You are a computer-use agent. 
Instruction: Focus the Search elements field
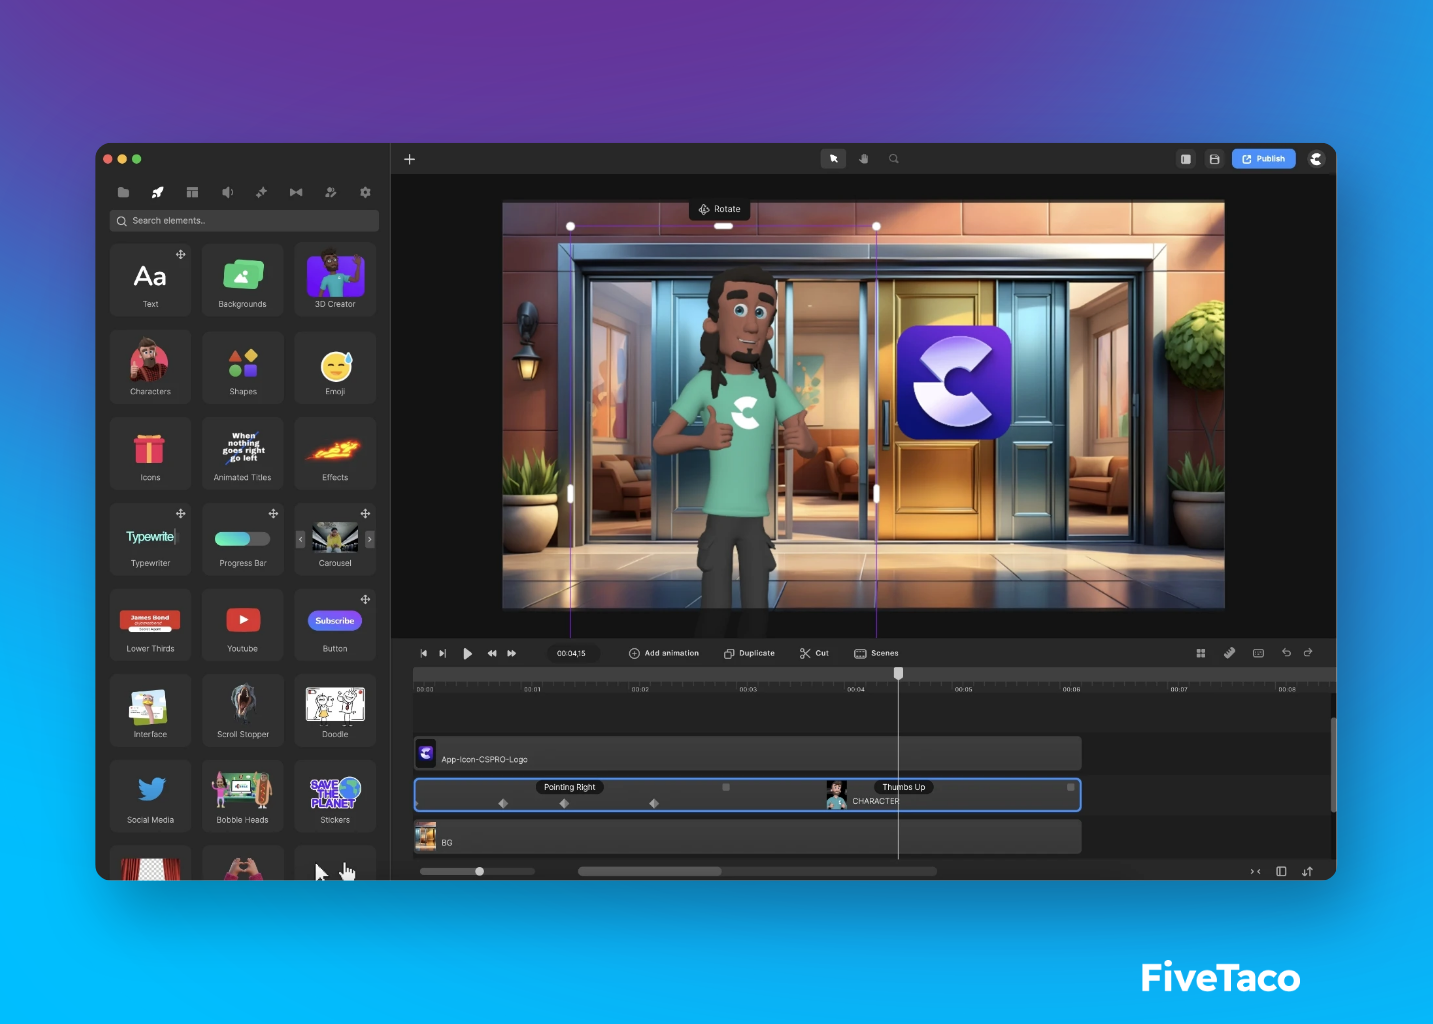[244, 221]
